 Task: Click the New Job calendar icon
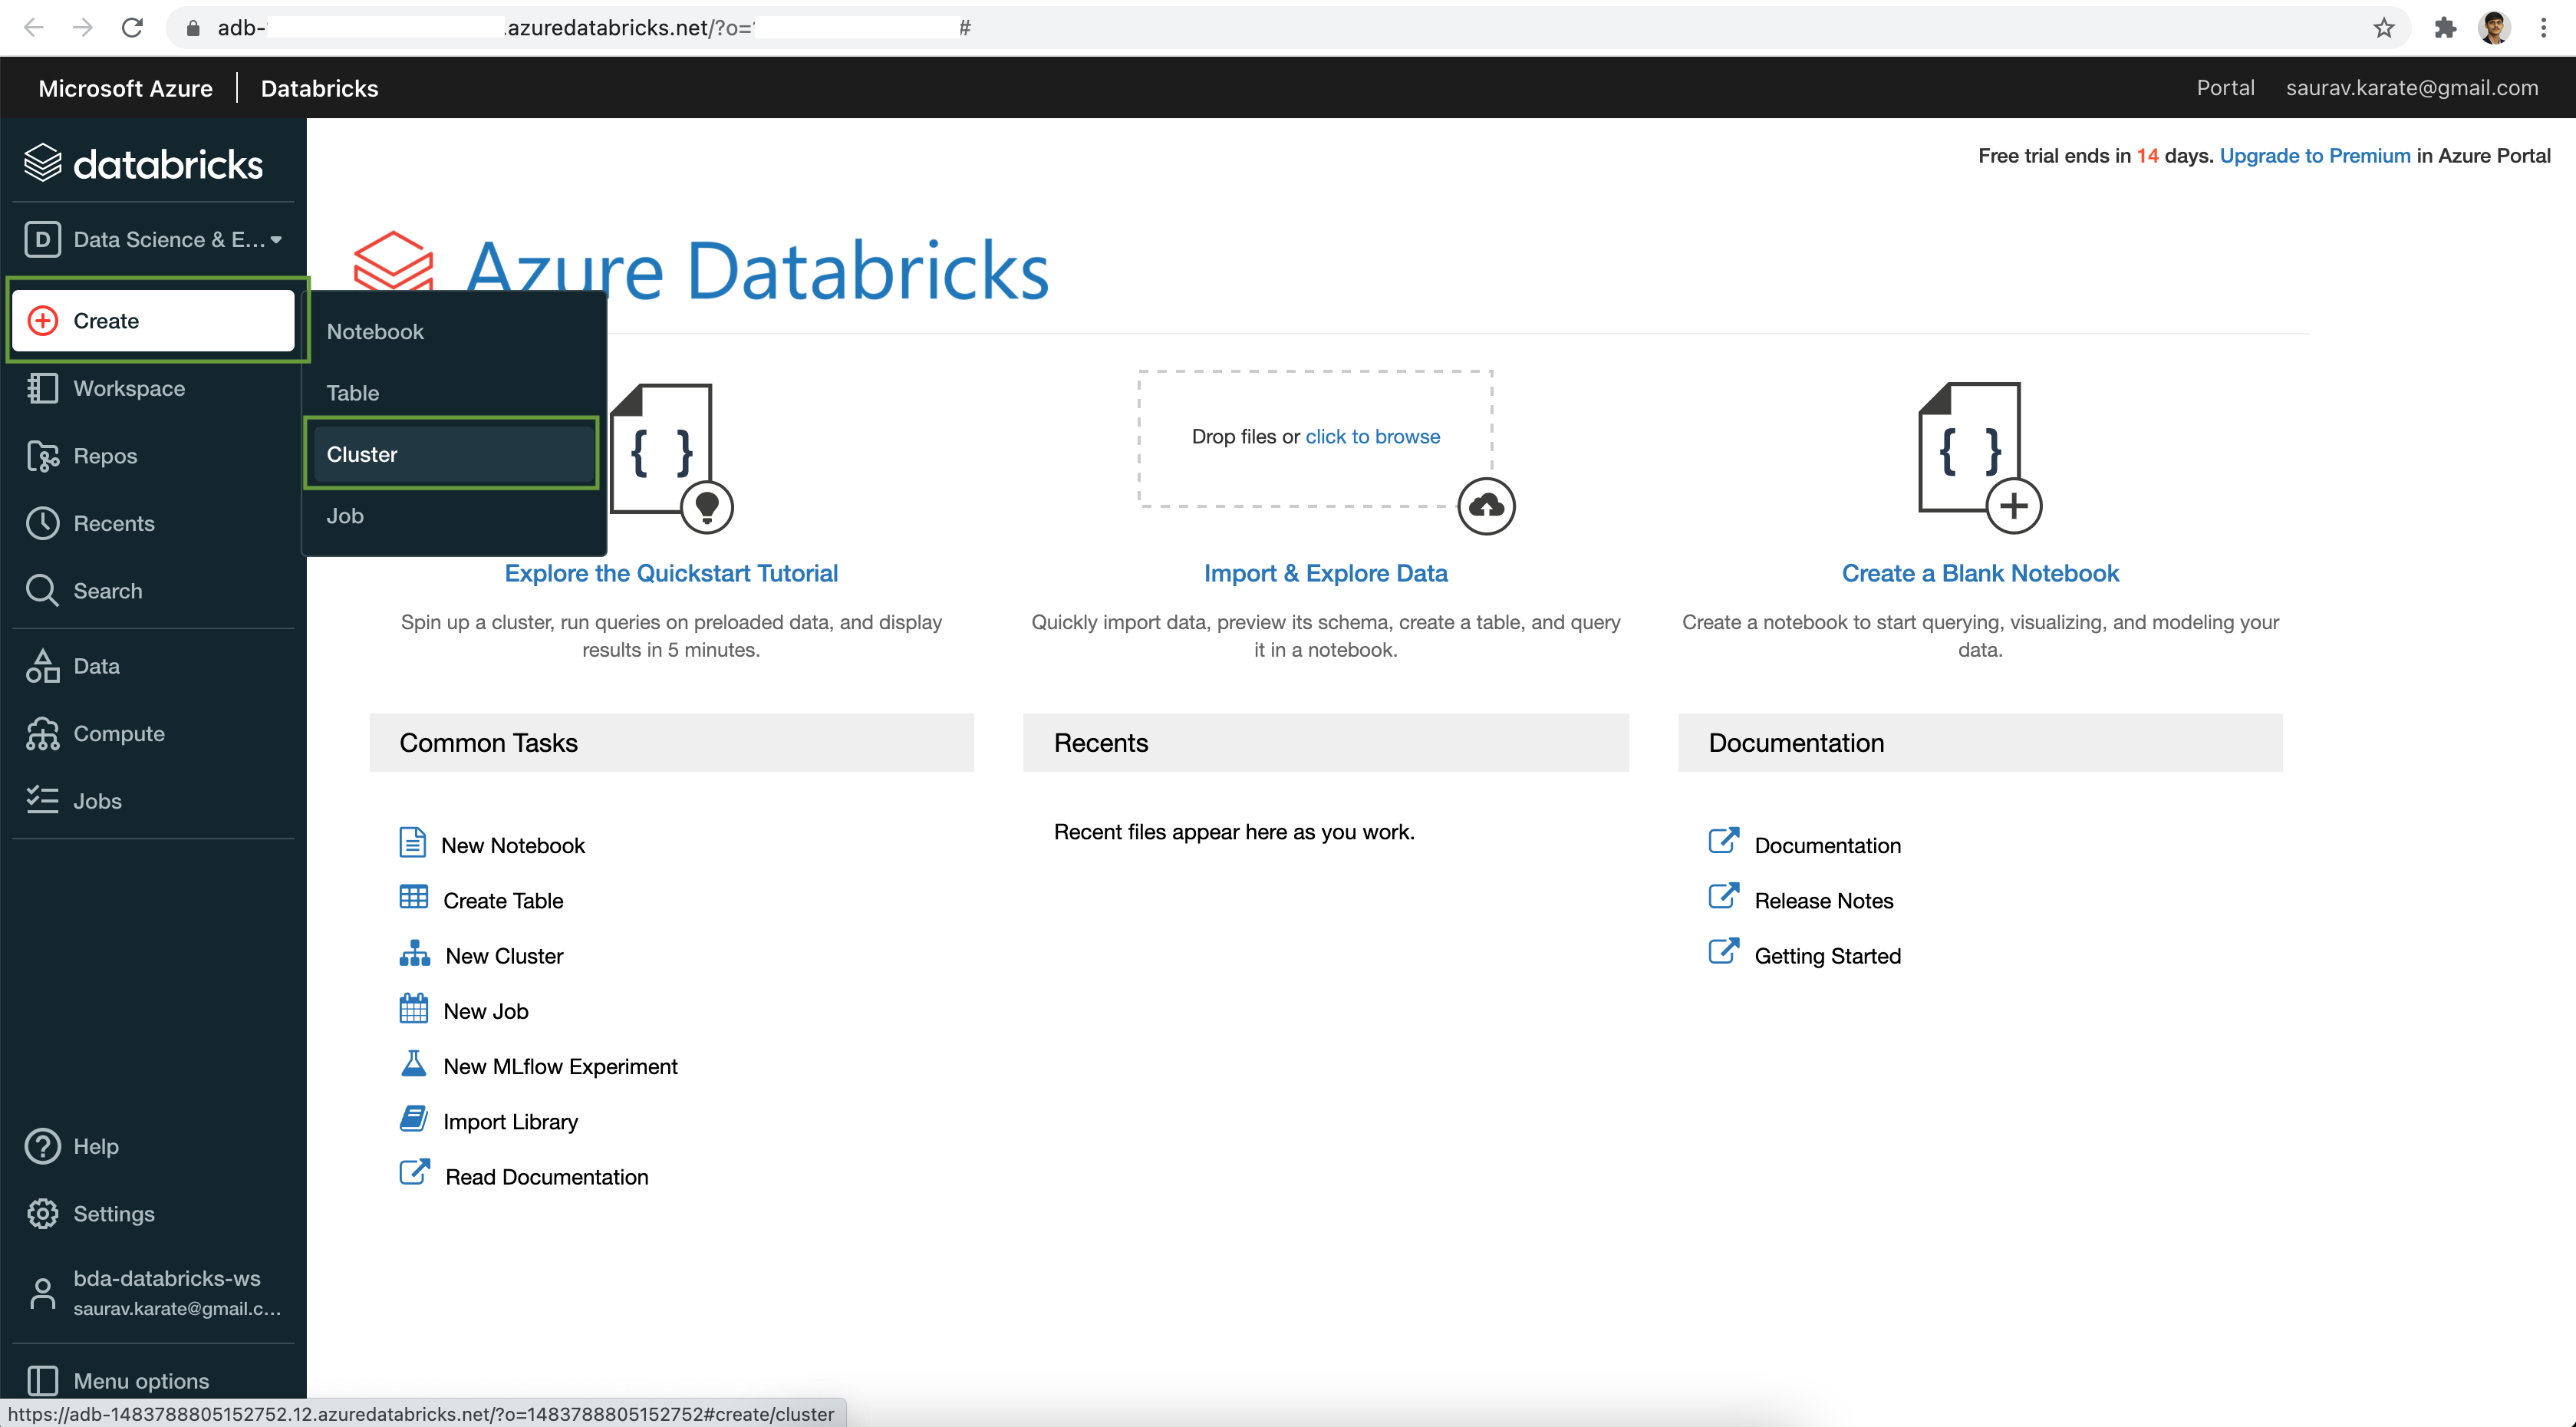click(x=413, y=1008)
